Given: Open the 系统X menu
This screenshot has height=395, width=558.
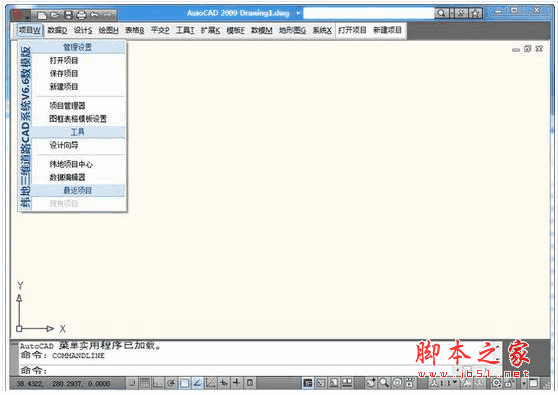Looking at the screenshot, I should click(322, 30).
